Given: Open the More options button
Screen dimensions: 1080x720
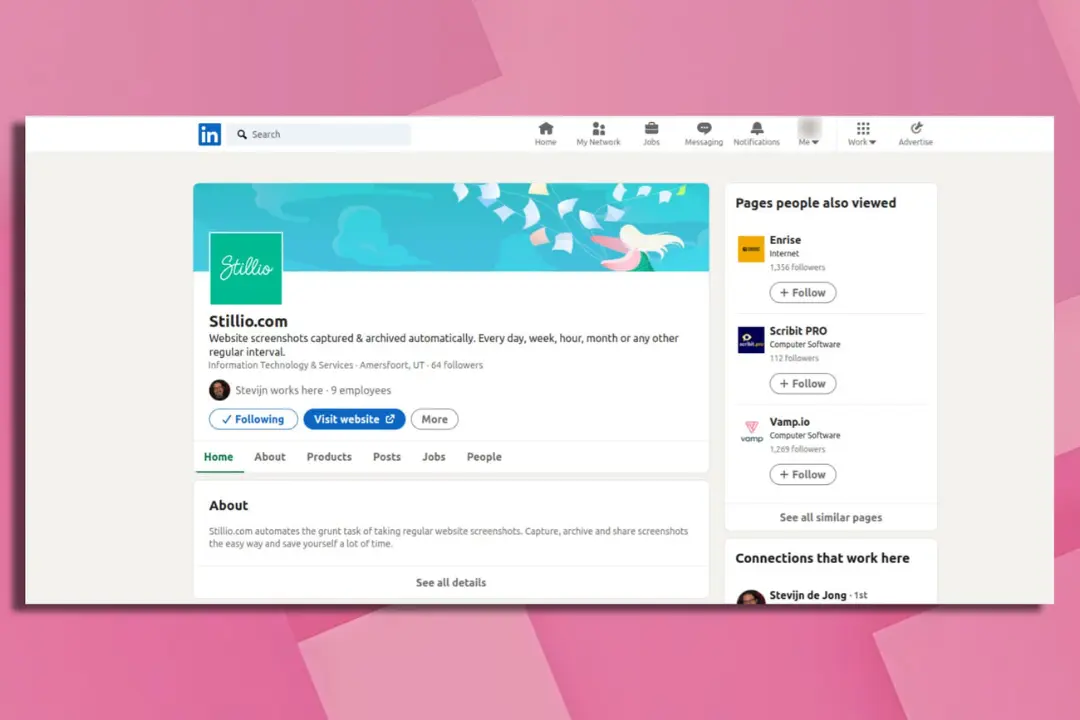Looking at the screenshot, I should point(435,419).
